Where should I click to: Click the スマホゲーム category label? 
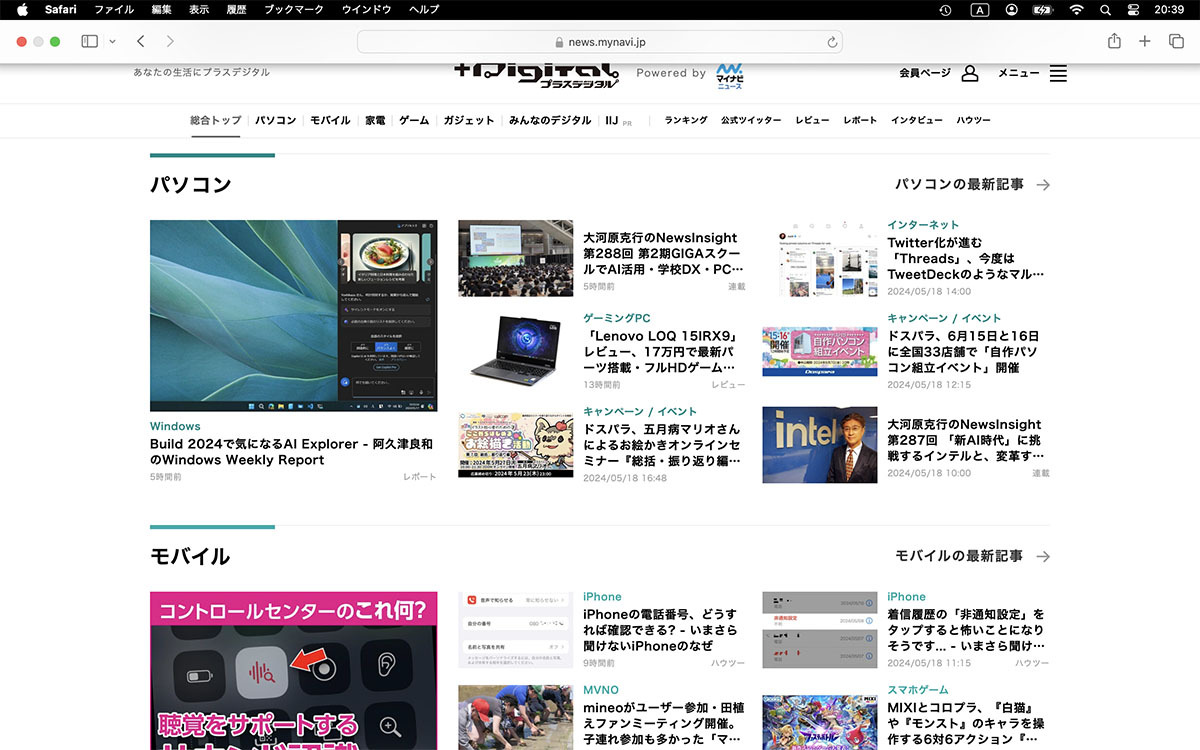[918, 690]
